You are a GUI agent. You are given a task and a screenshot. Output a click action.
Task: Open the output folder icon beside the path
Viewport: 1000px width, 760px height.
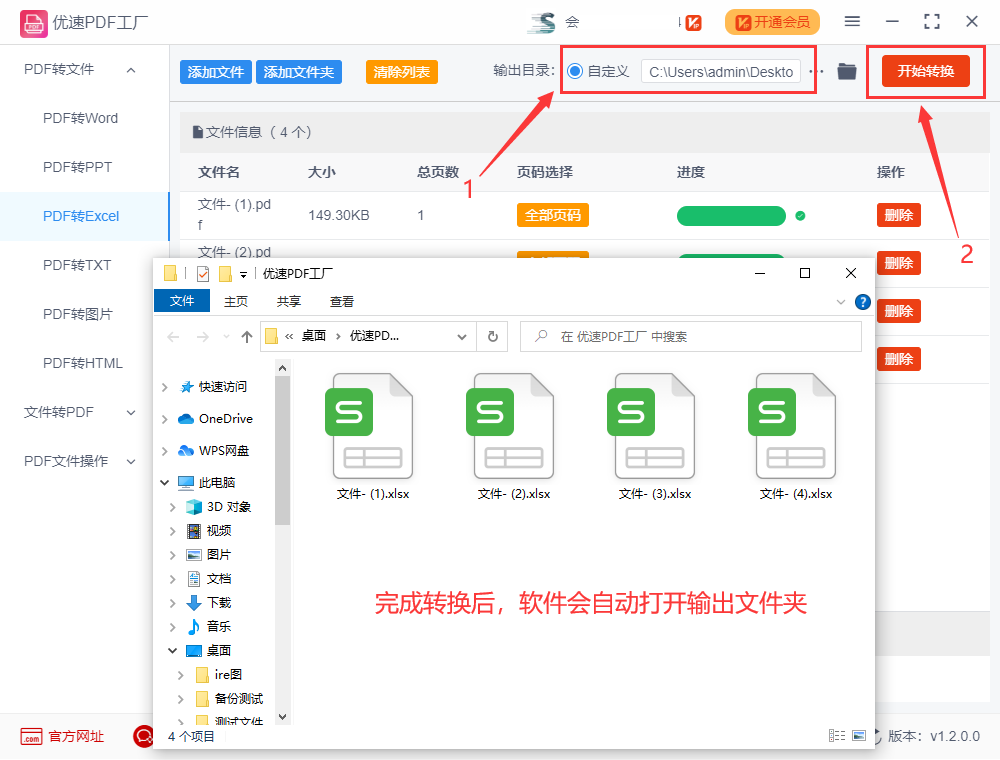coord(846,71)
